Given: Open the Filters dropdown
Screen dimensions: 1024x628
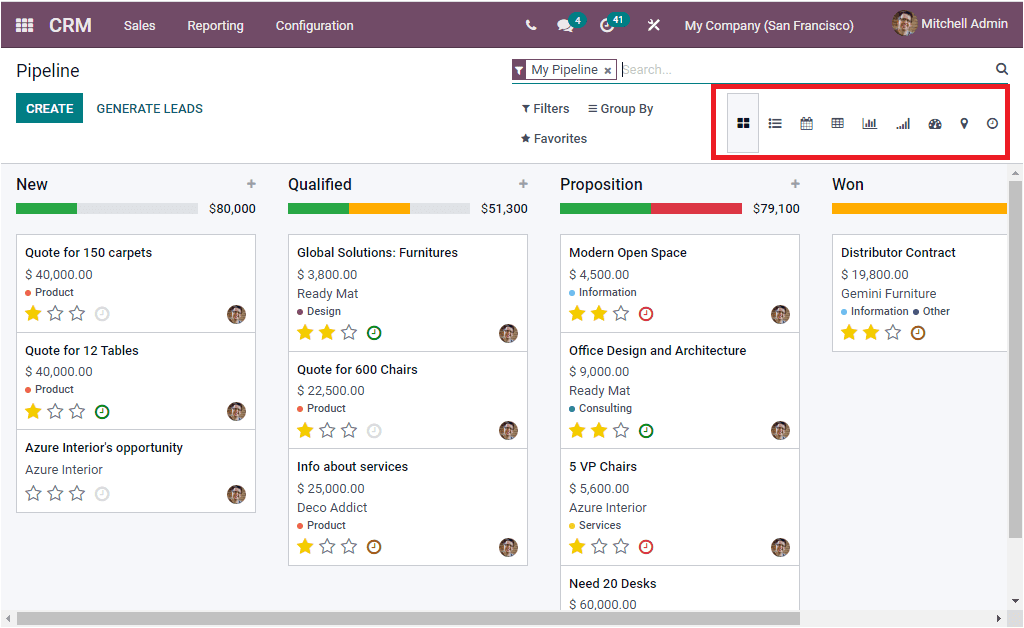Looking at the screenshot, I should click(544, 108).
